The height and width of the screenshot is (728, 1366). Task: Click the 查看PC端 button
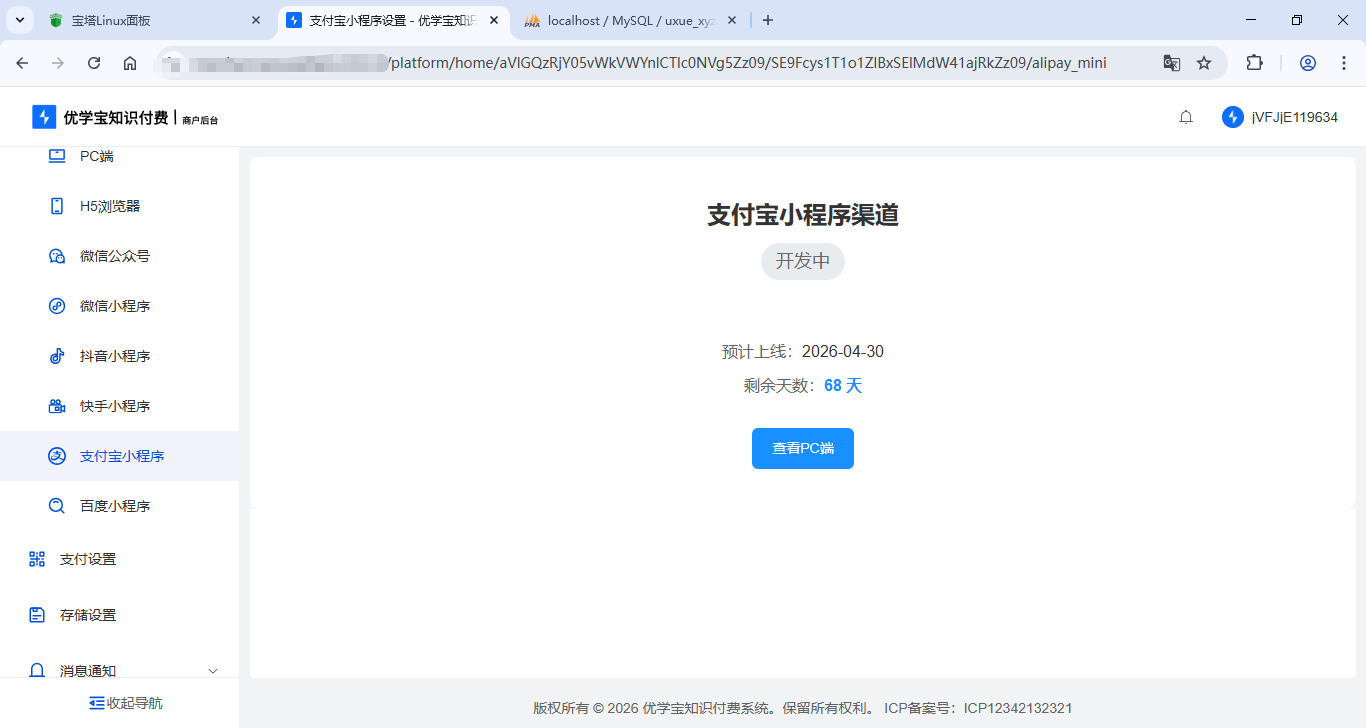click(802, 448)
